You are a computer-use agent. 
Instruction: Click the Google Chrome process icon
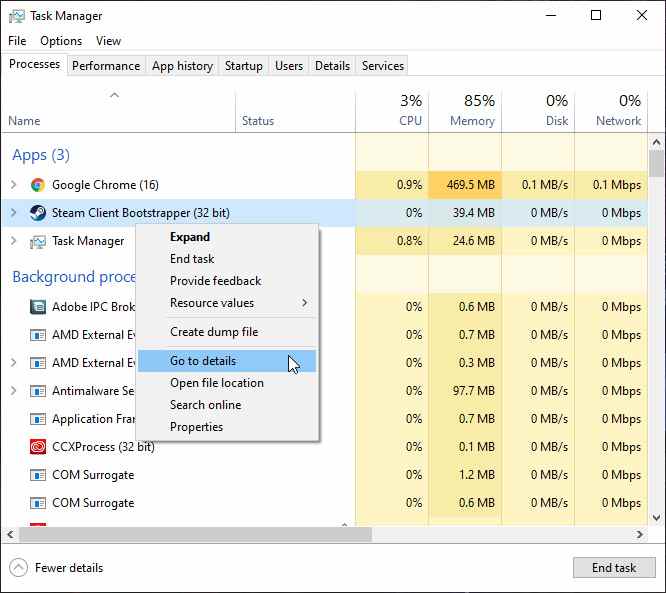click(38, 185)
